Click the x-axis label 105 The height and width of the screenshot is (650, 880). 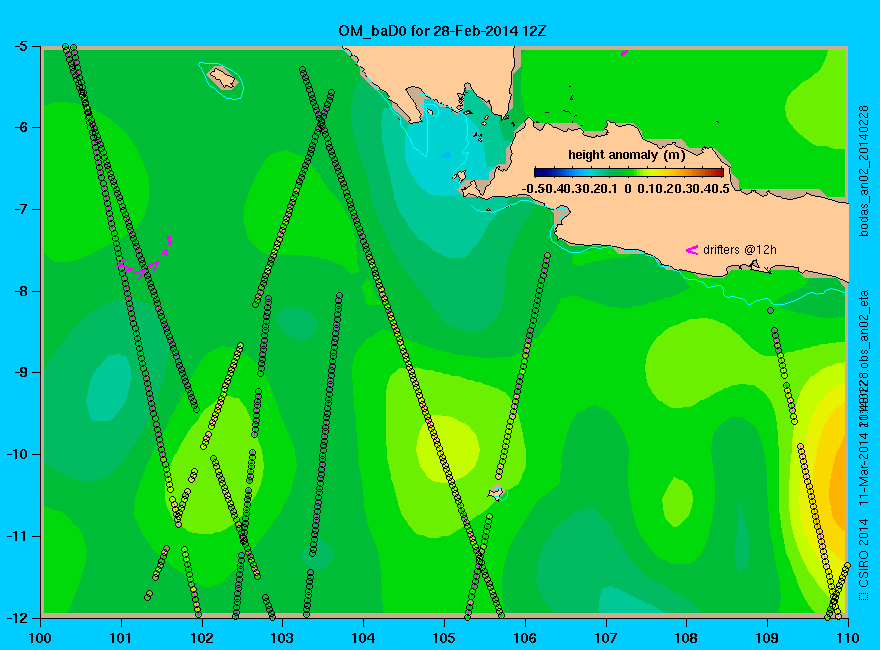click(444, 638)
